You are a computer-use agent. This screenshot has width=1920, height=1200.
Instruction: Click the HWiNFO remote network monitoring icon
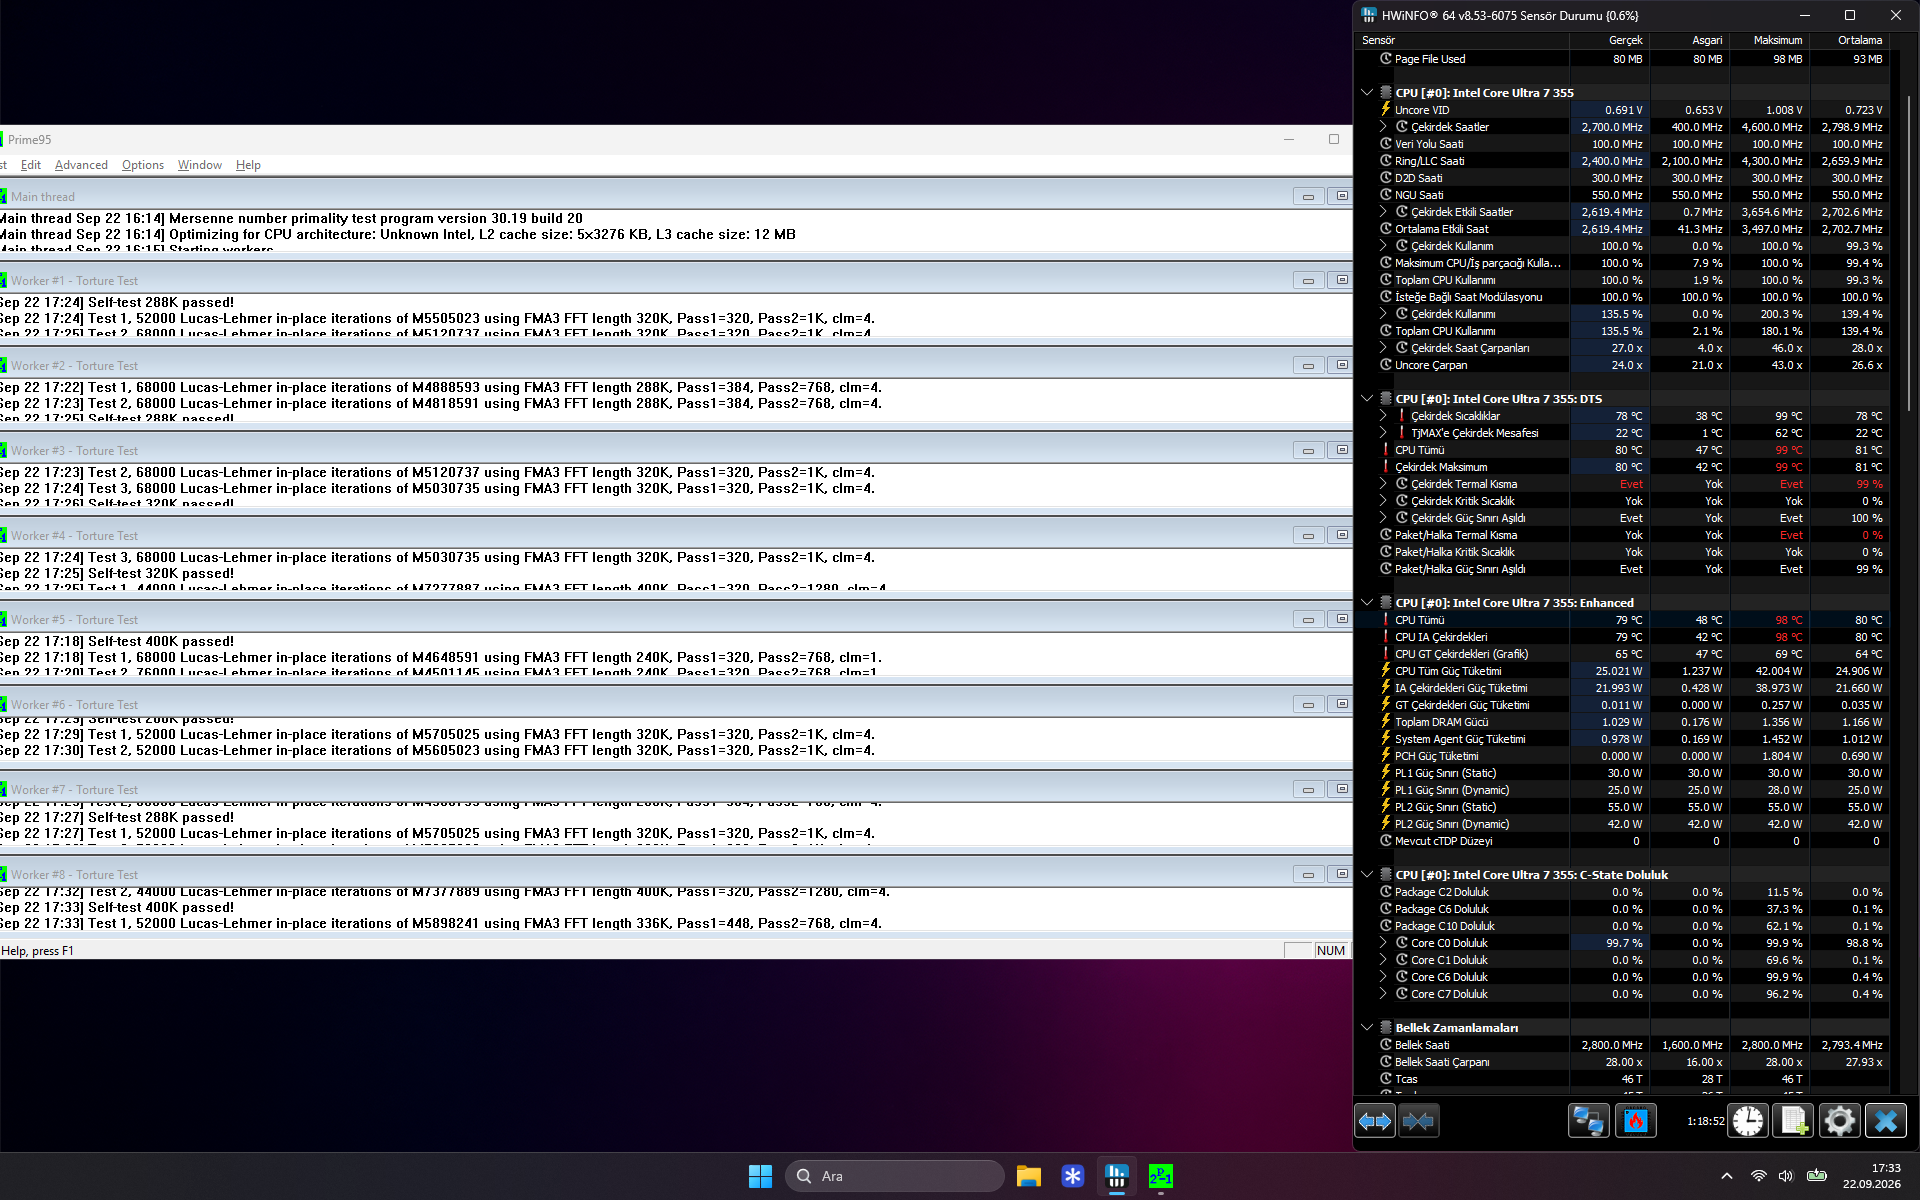(x=1588, y=1121)
